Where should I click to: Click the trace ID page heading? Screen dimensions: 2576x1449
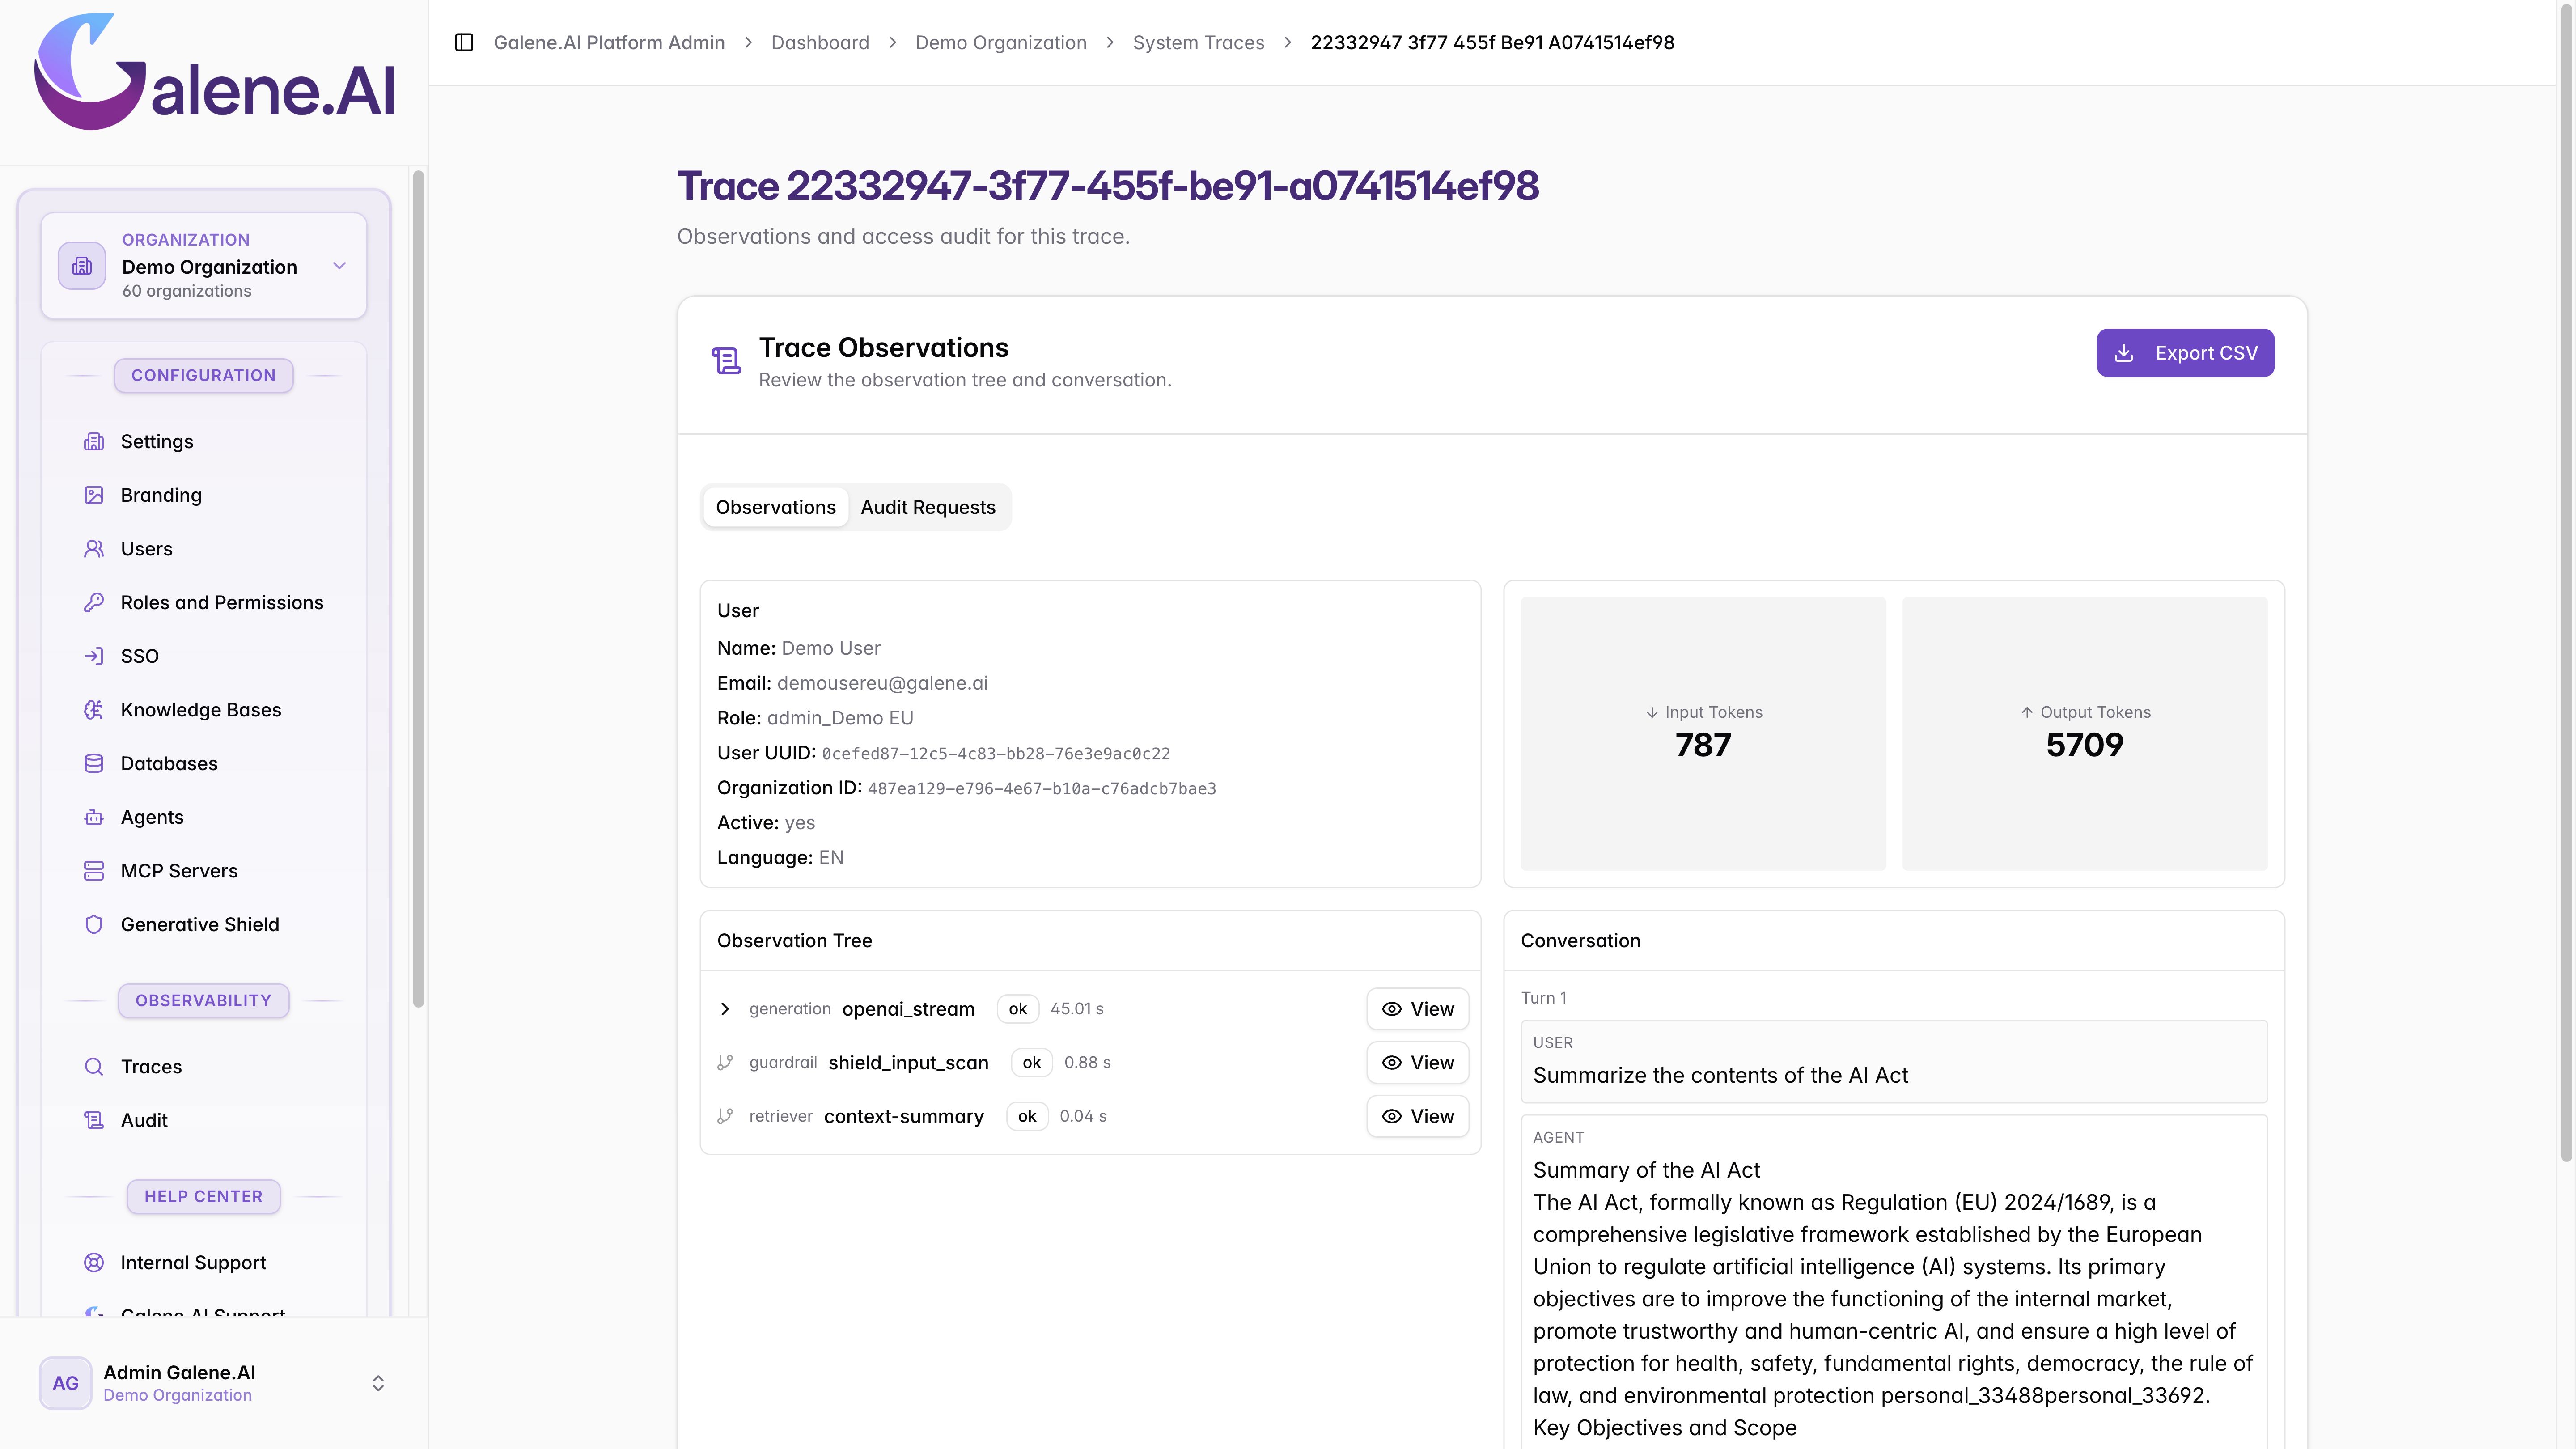[1108, 186]
